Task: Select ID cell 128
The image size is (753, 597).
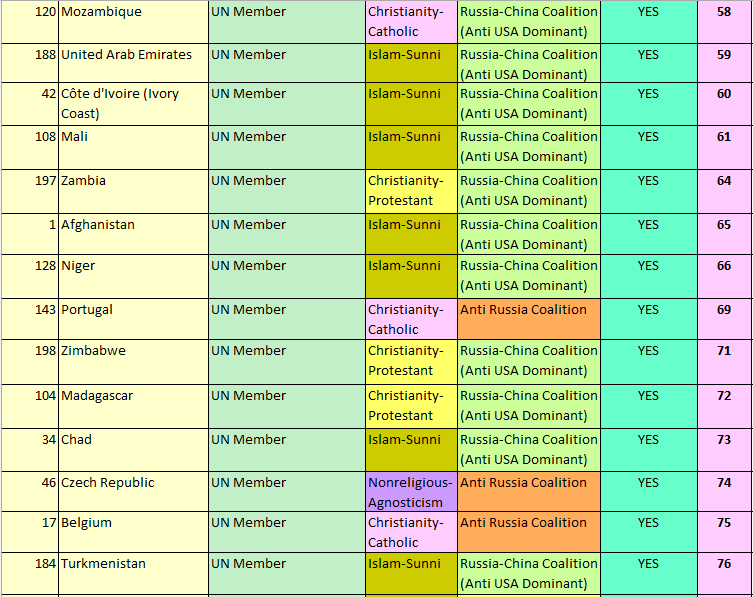Action: point(30,277)
